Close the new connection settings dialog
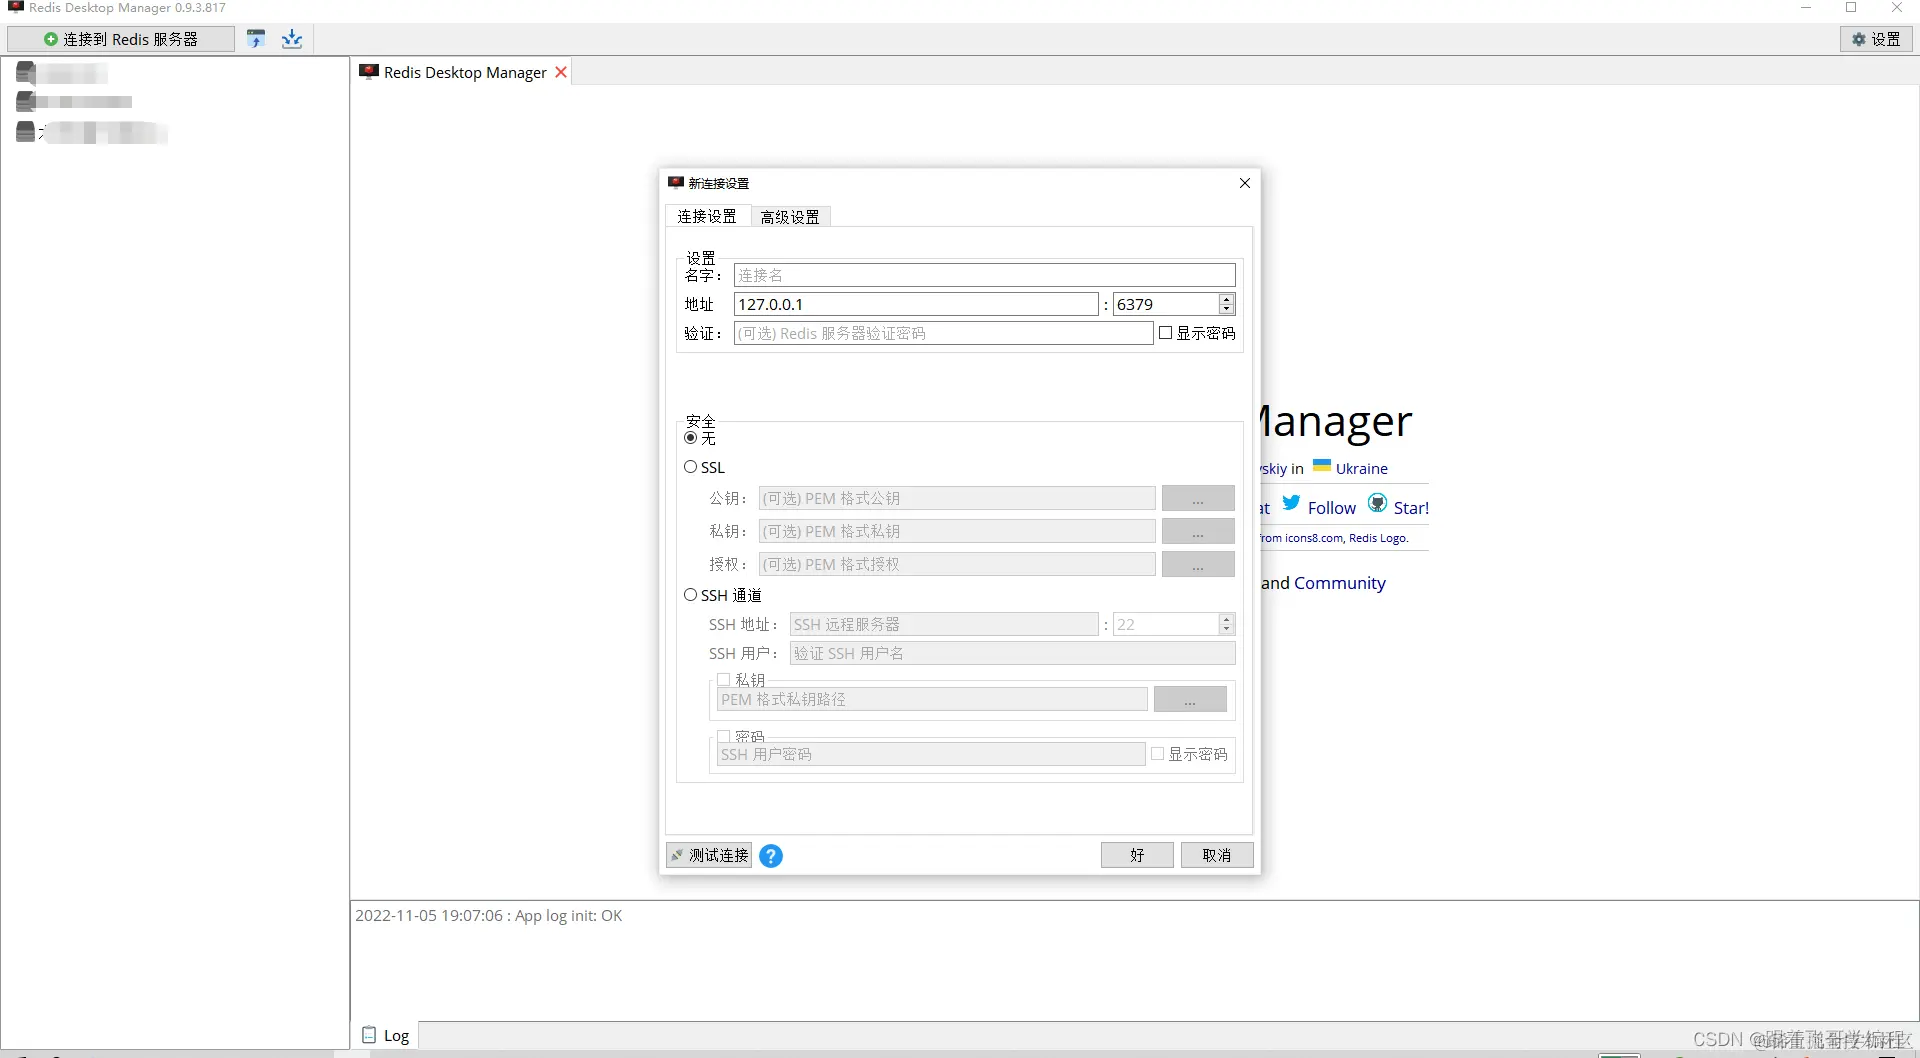The image size is (1920, 1058). 1245,183
